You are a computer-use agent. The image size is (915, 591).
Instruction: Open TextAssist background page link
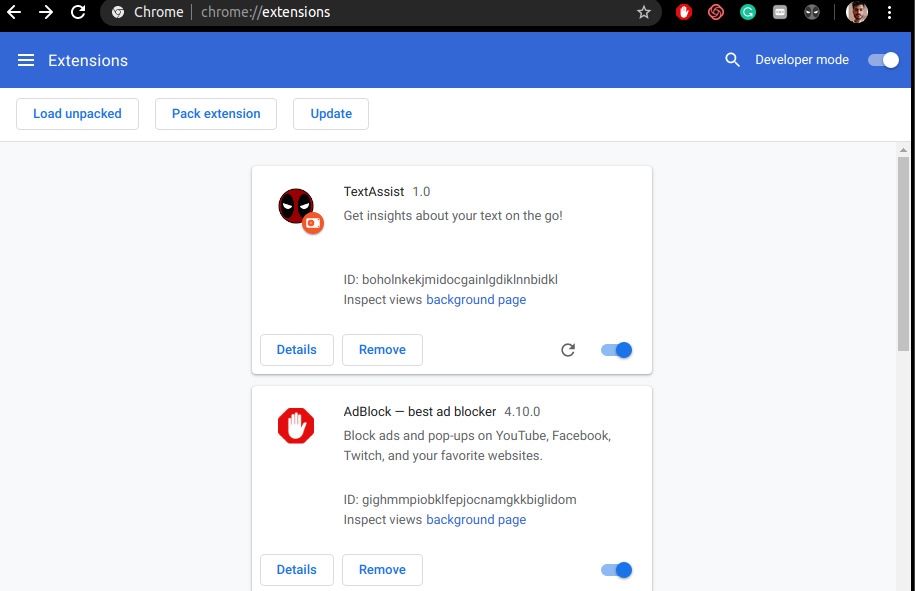(476, 300)
